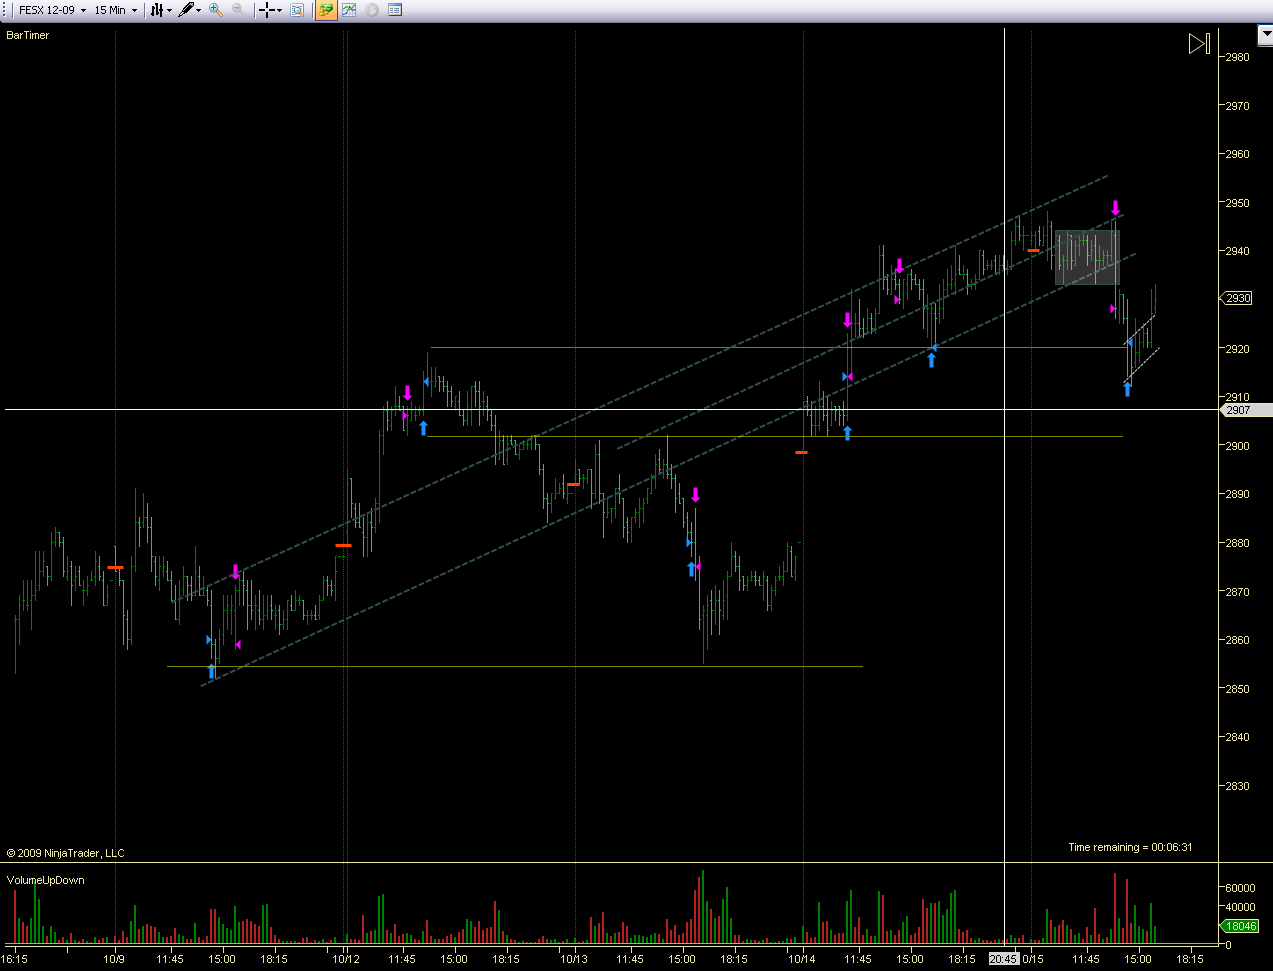Image resolution: width=1273 pixels, height=971 pixels.
Task: Click the Time remaining countdown text
Action: [1130, 847]
